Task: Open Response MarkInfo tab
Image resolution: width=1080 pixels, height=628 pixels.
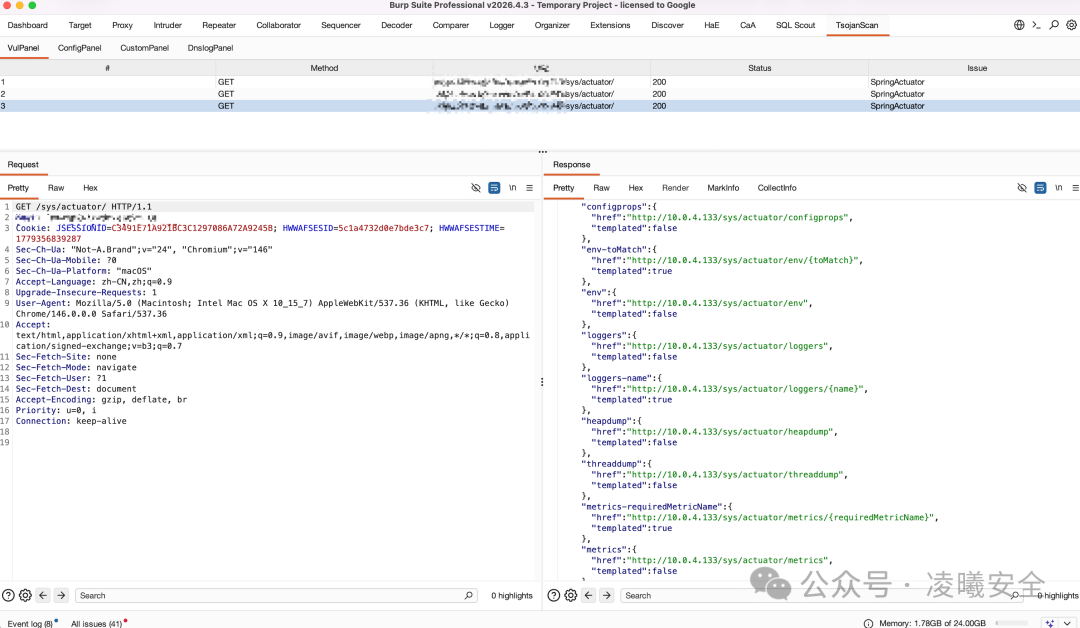Action: pyautogui.click(x=723, y=188)
